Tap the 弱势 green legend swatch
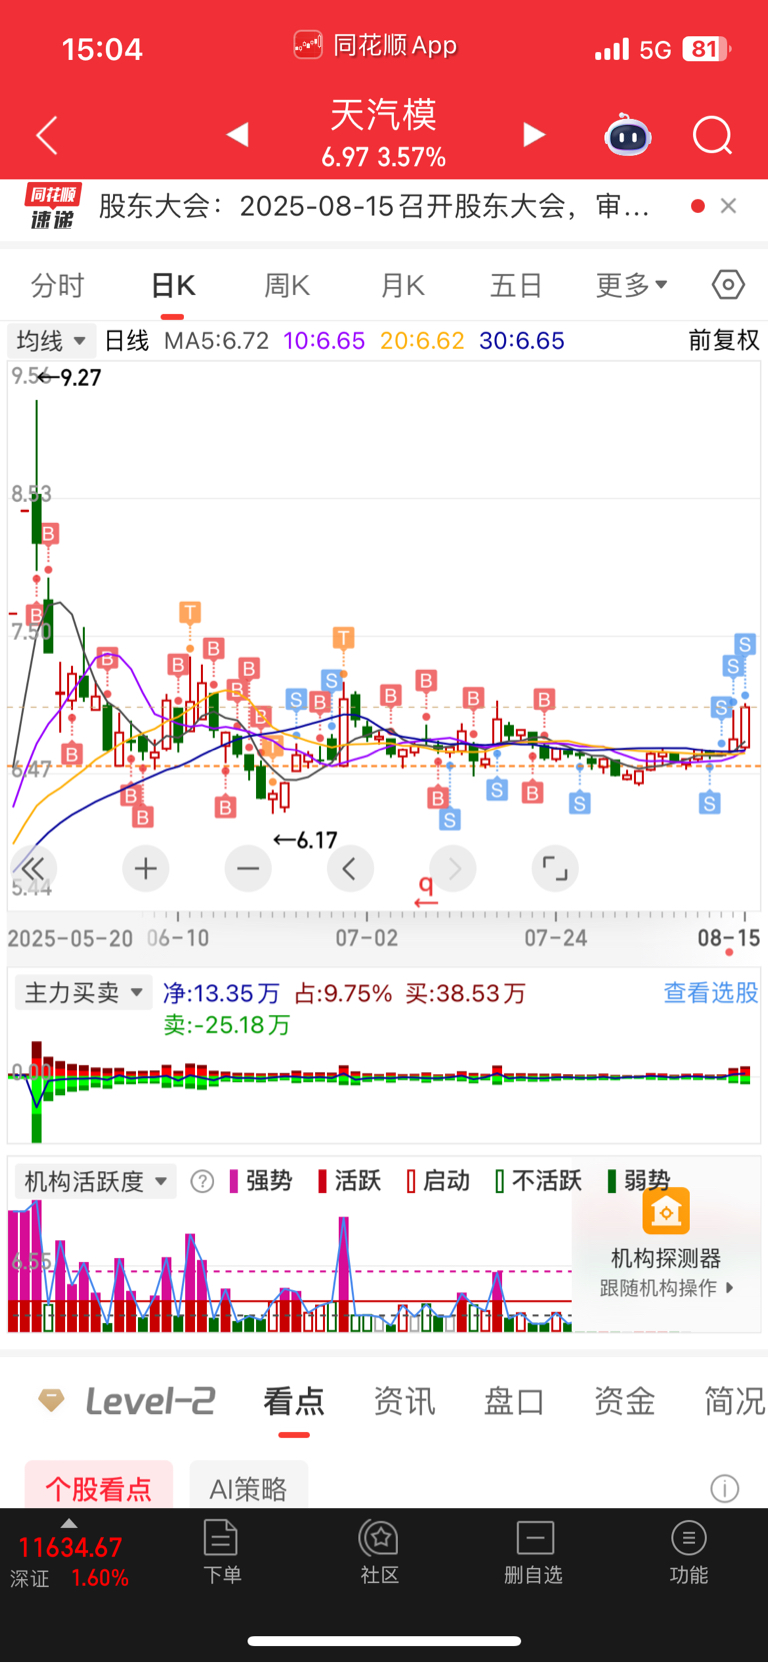Screen dimensions: 768x1663 coord(612,1182)
